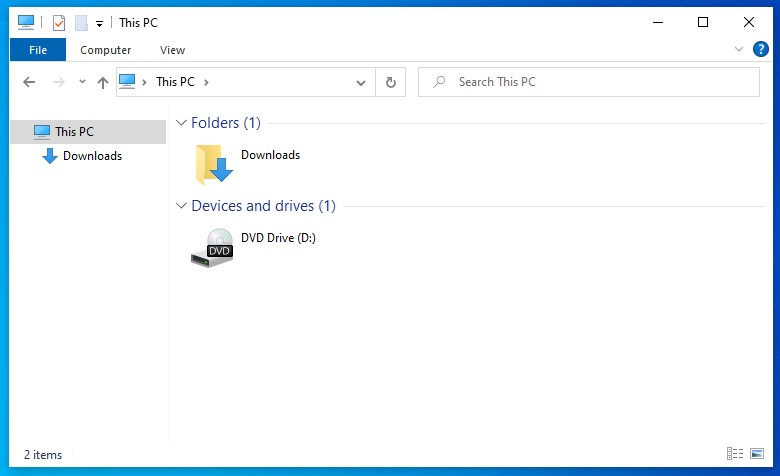Open the File menu

coord(38,50)
